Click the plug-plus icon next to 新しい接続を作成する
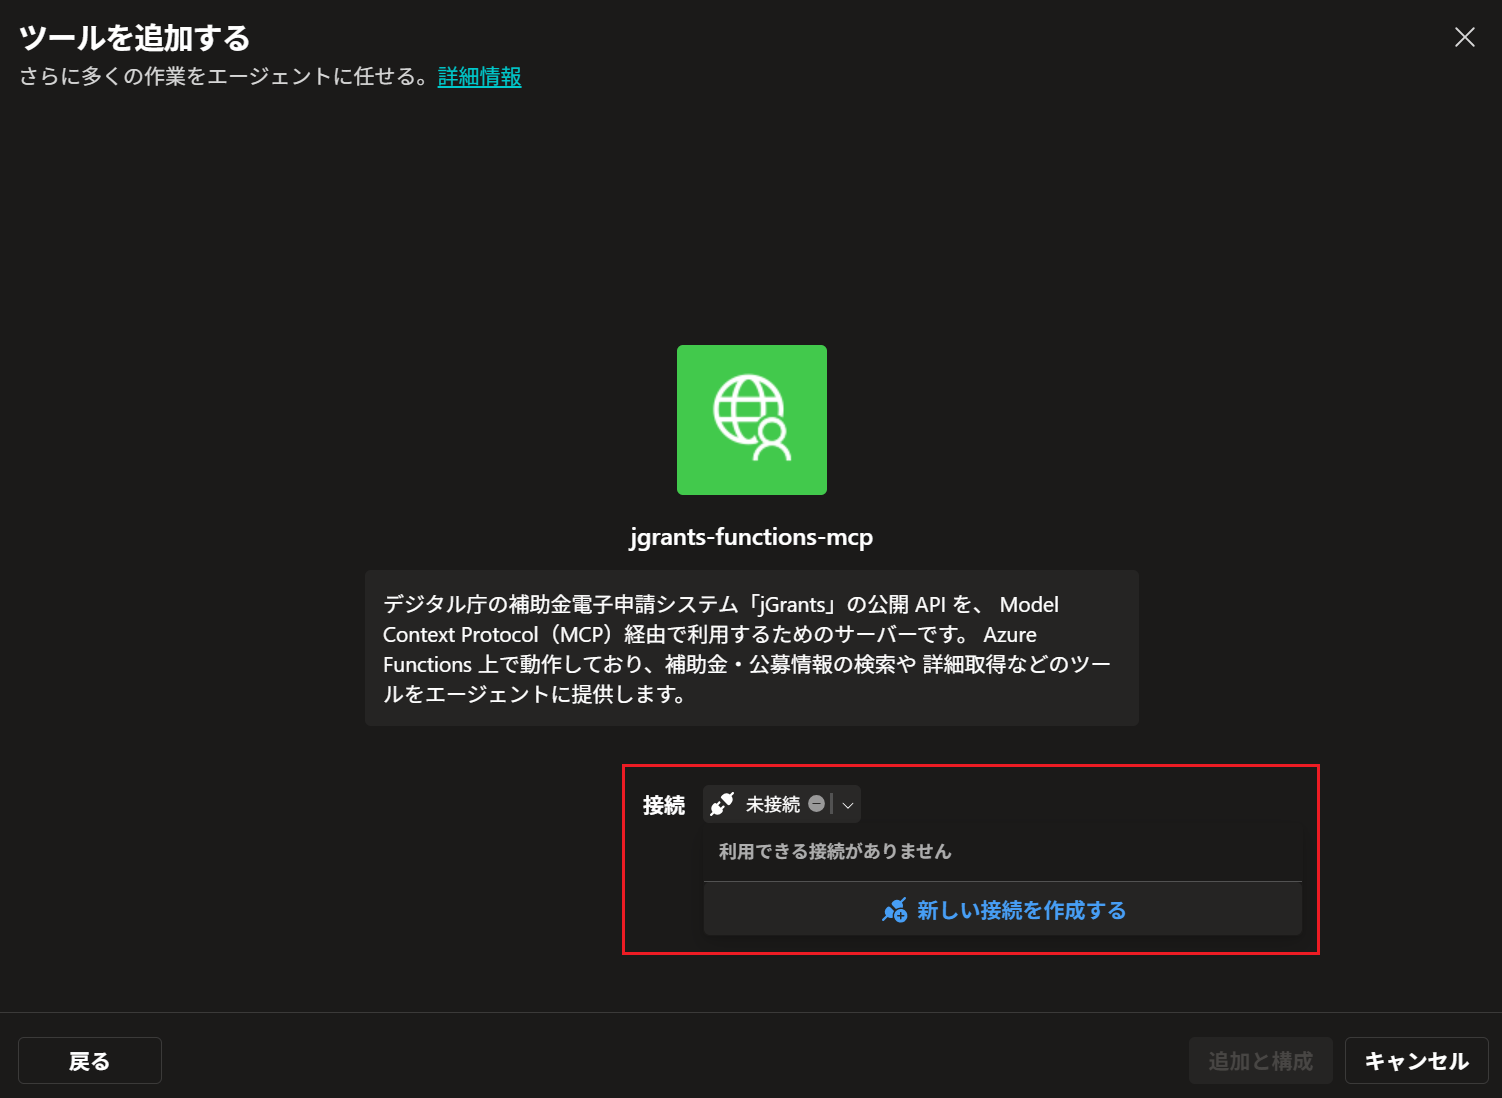The height and width of the screenshot is (1098, 1502). tap(895, 910)
